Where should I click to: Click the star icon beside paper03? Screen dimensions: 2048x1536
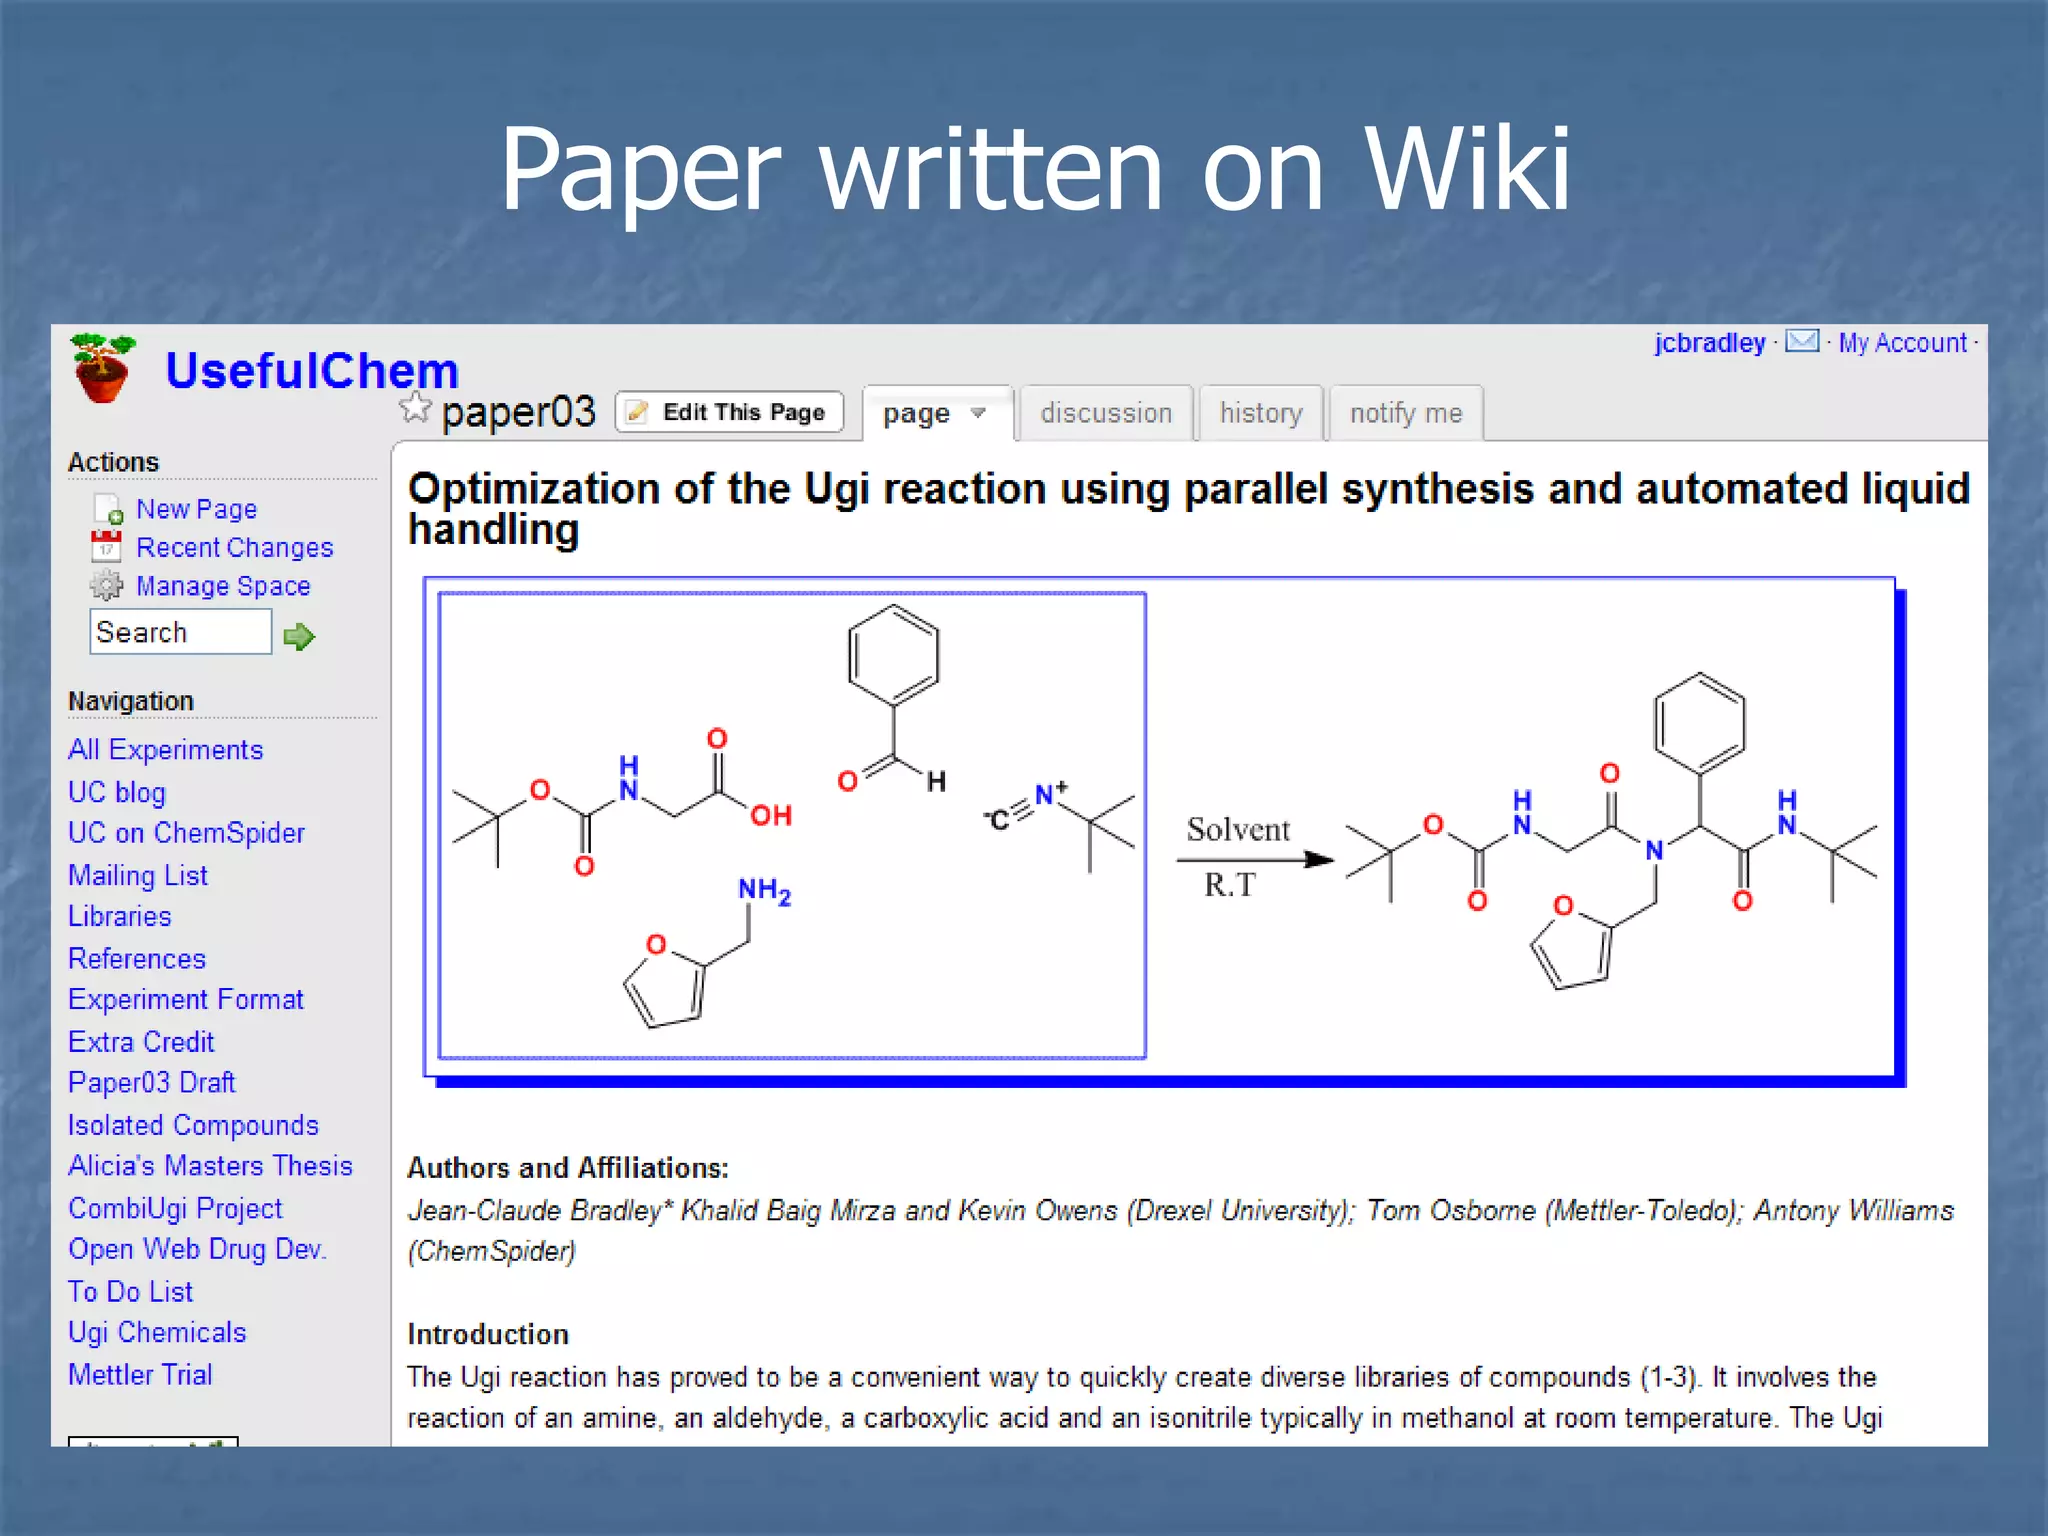[414, 408]
